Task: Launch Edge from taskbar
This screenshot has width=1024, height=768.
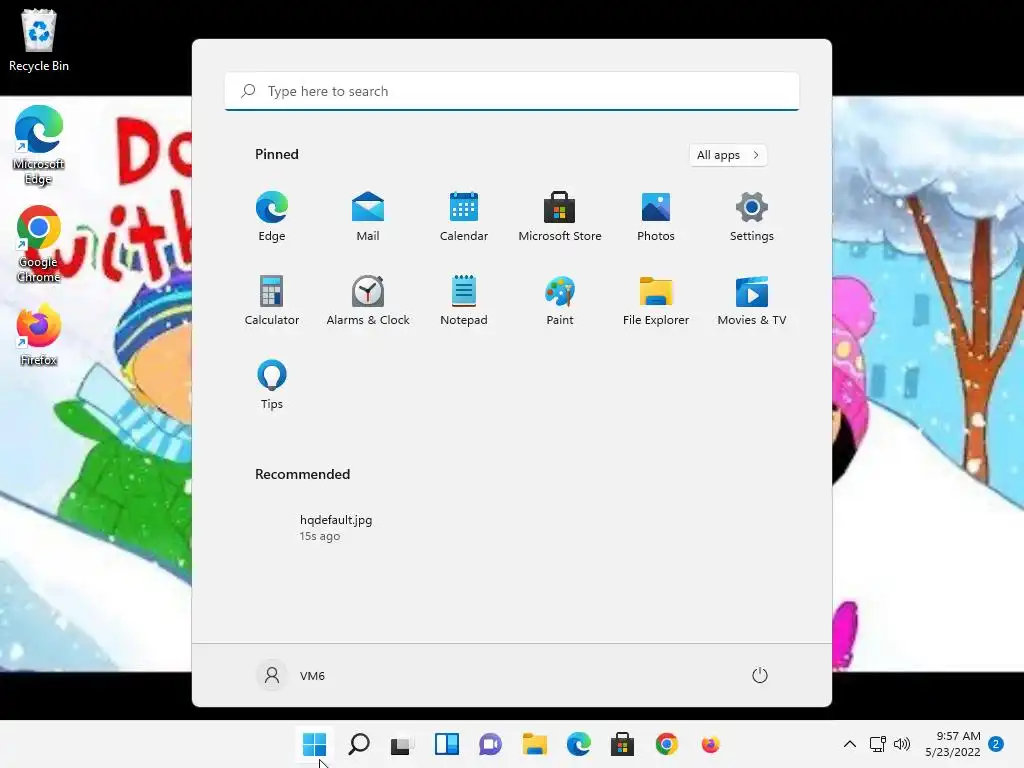Action: coord(579,744)
